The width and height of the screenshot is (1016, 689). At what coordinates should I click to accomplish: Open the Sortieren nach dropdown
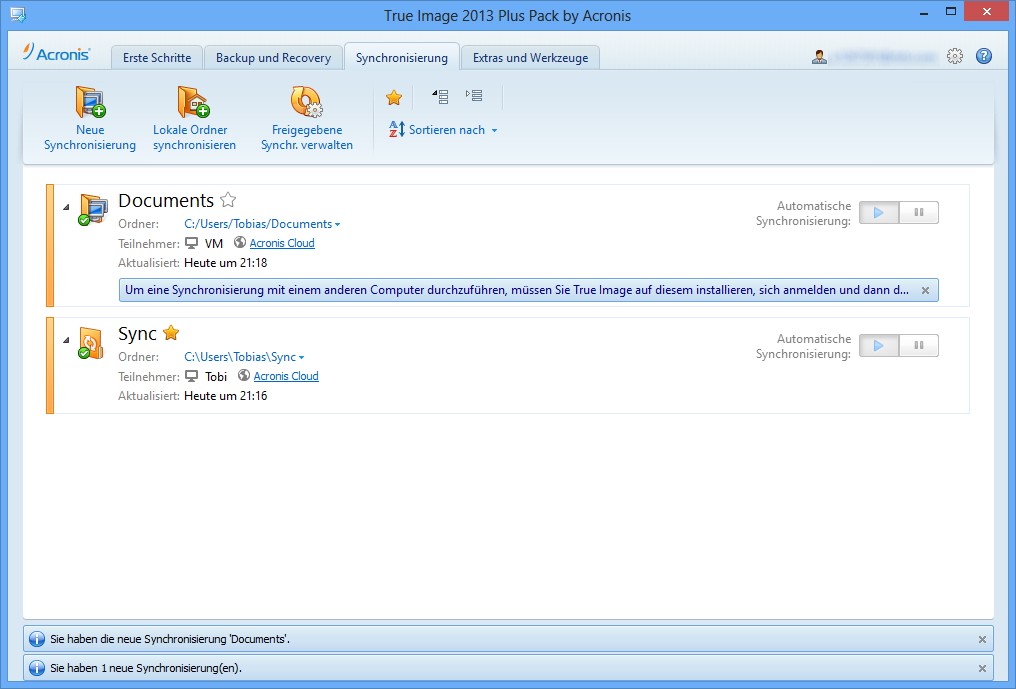(x=443, y=130)
